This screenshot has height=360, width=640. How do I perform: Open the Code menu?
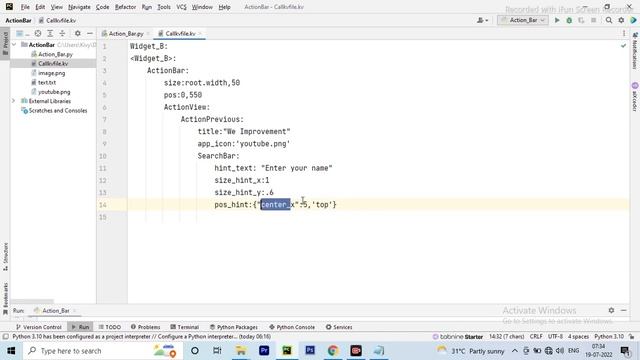click(102, 7)
